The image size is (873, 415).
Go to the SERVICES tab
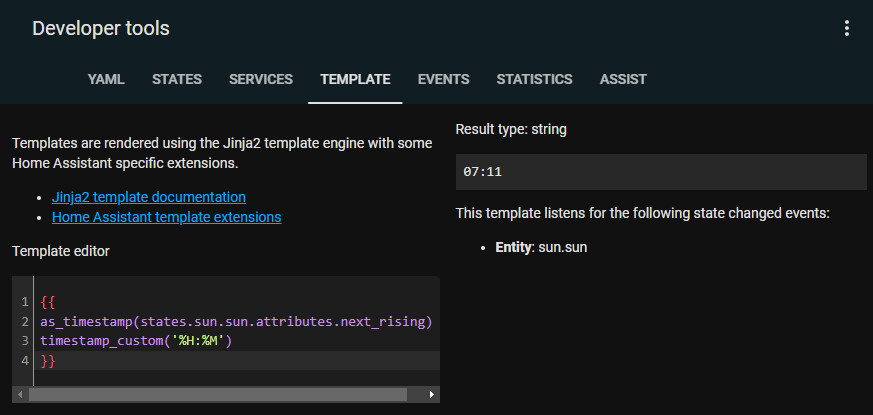click(x=261, y=79)
